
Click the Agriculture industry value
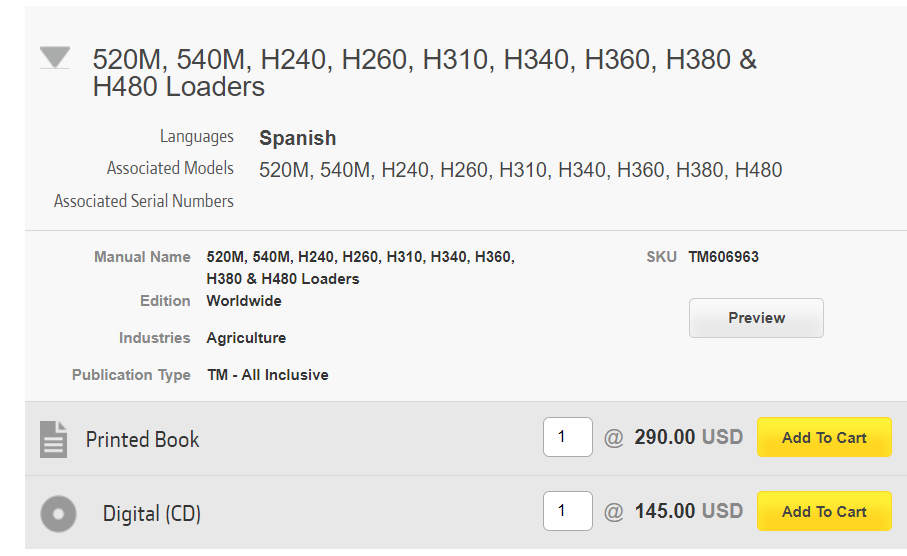pos(246,338)
